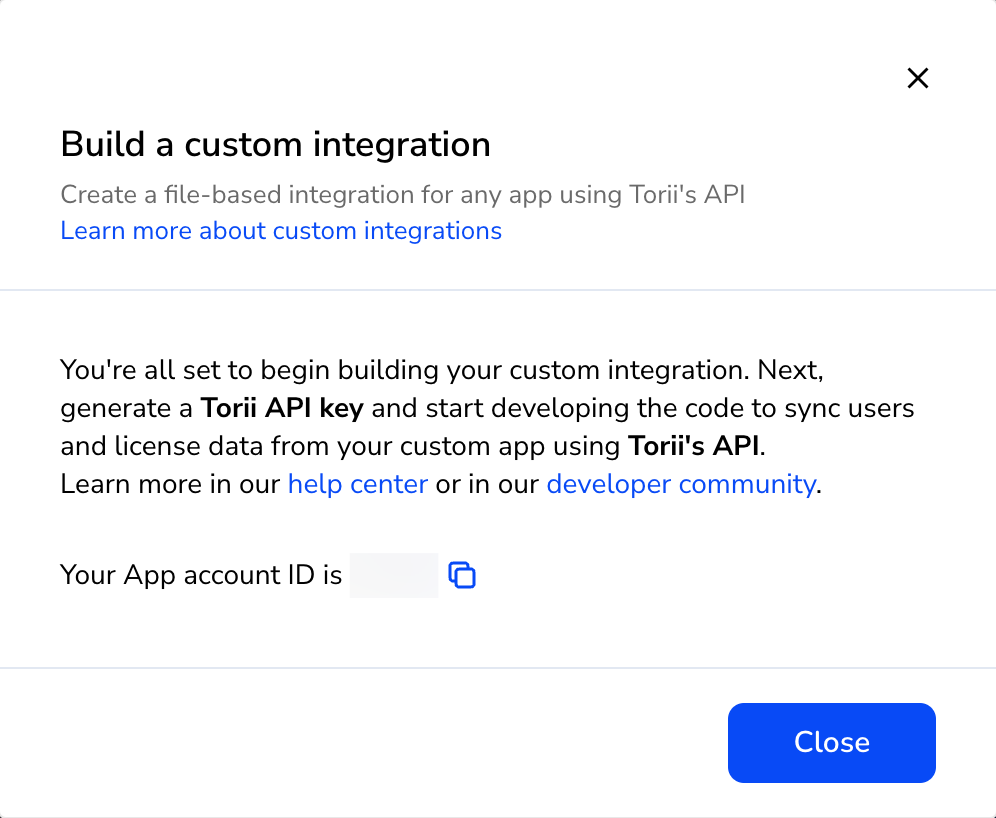
Task: Click the Build a custom integration heading
Action: pos(276,144)
